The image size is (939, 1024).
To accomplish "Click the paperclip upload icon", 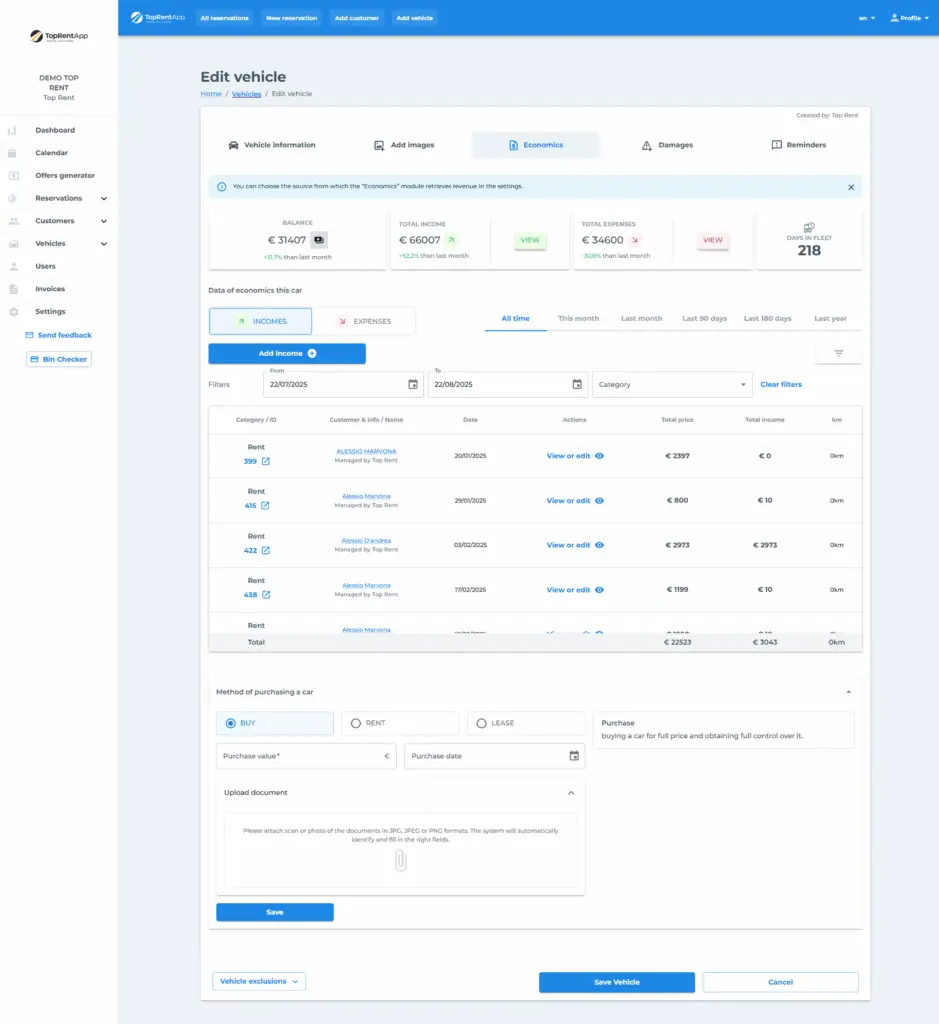I will (400, 860).
